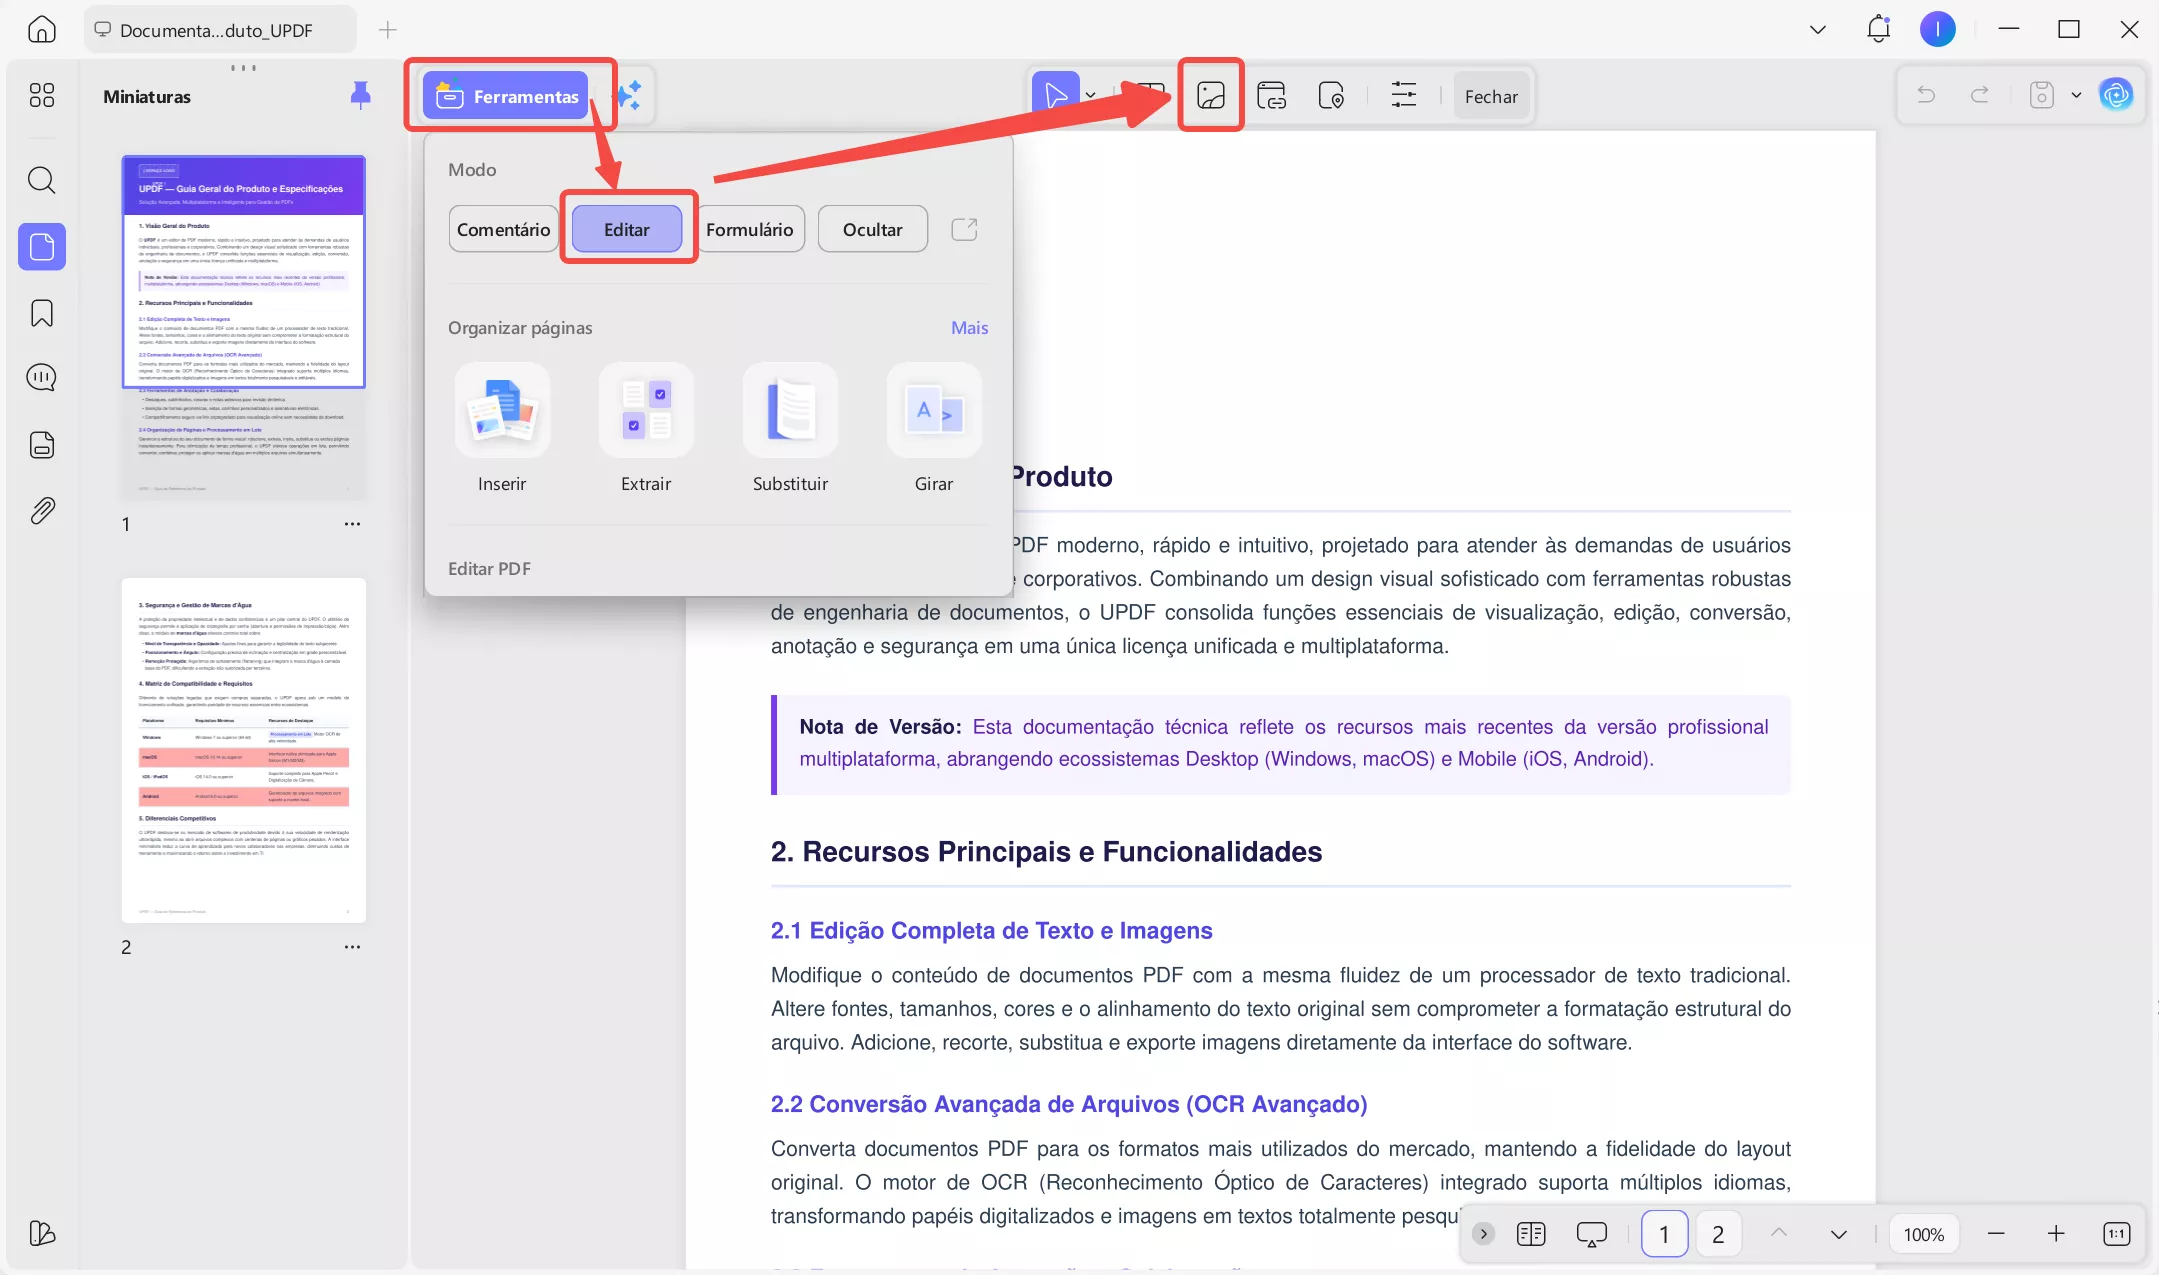Zoom out with minus button
Viewport: 2159px width, 1275px height.
pyautogui.click(x=1996, y=1234)
